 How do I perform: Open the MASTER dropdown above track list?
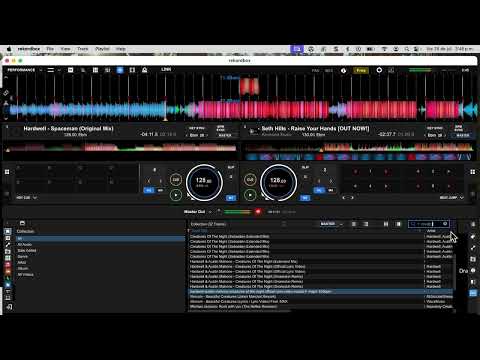coord(331,224)
